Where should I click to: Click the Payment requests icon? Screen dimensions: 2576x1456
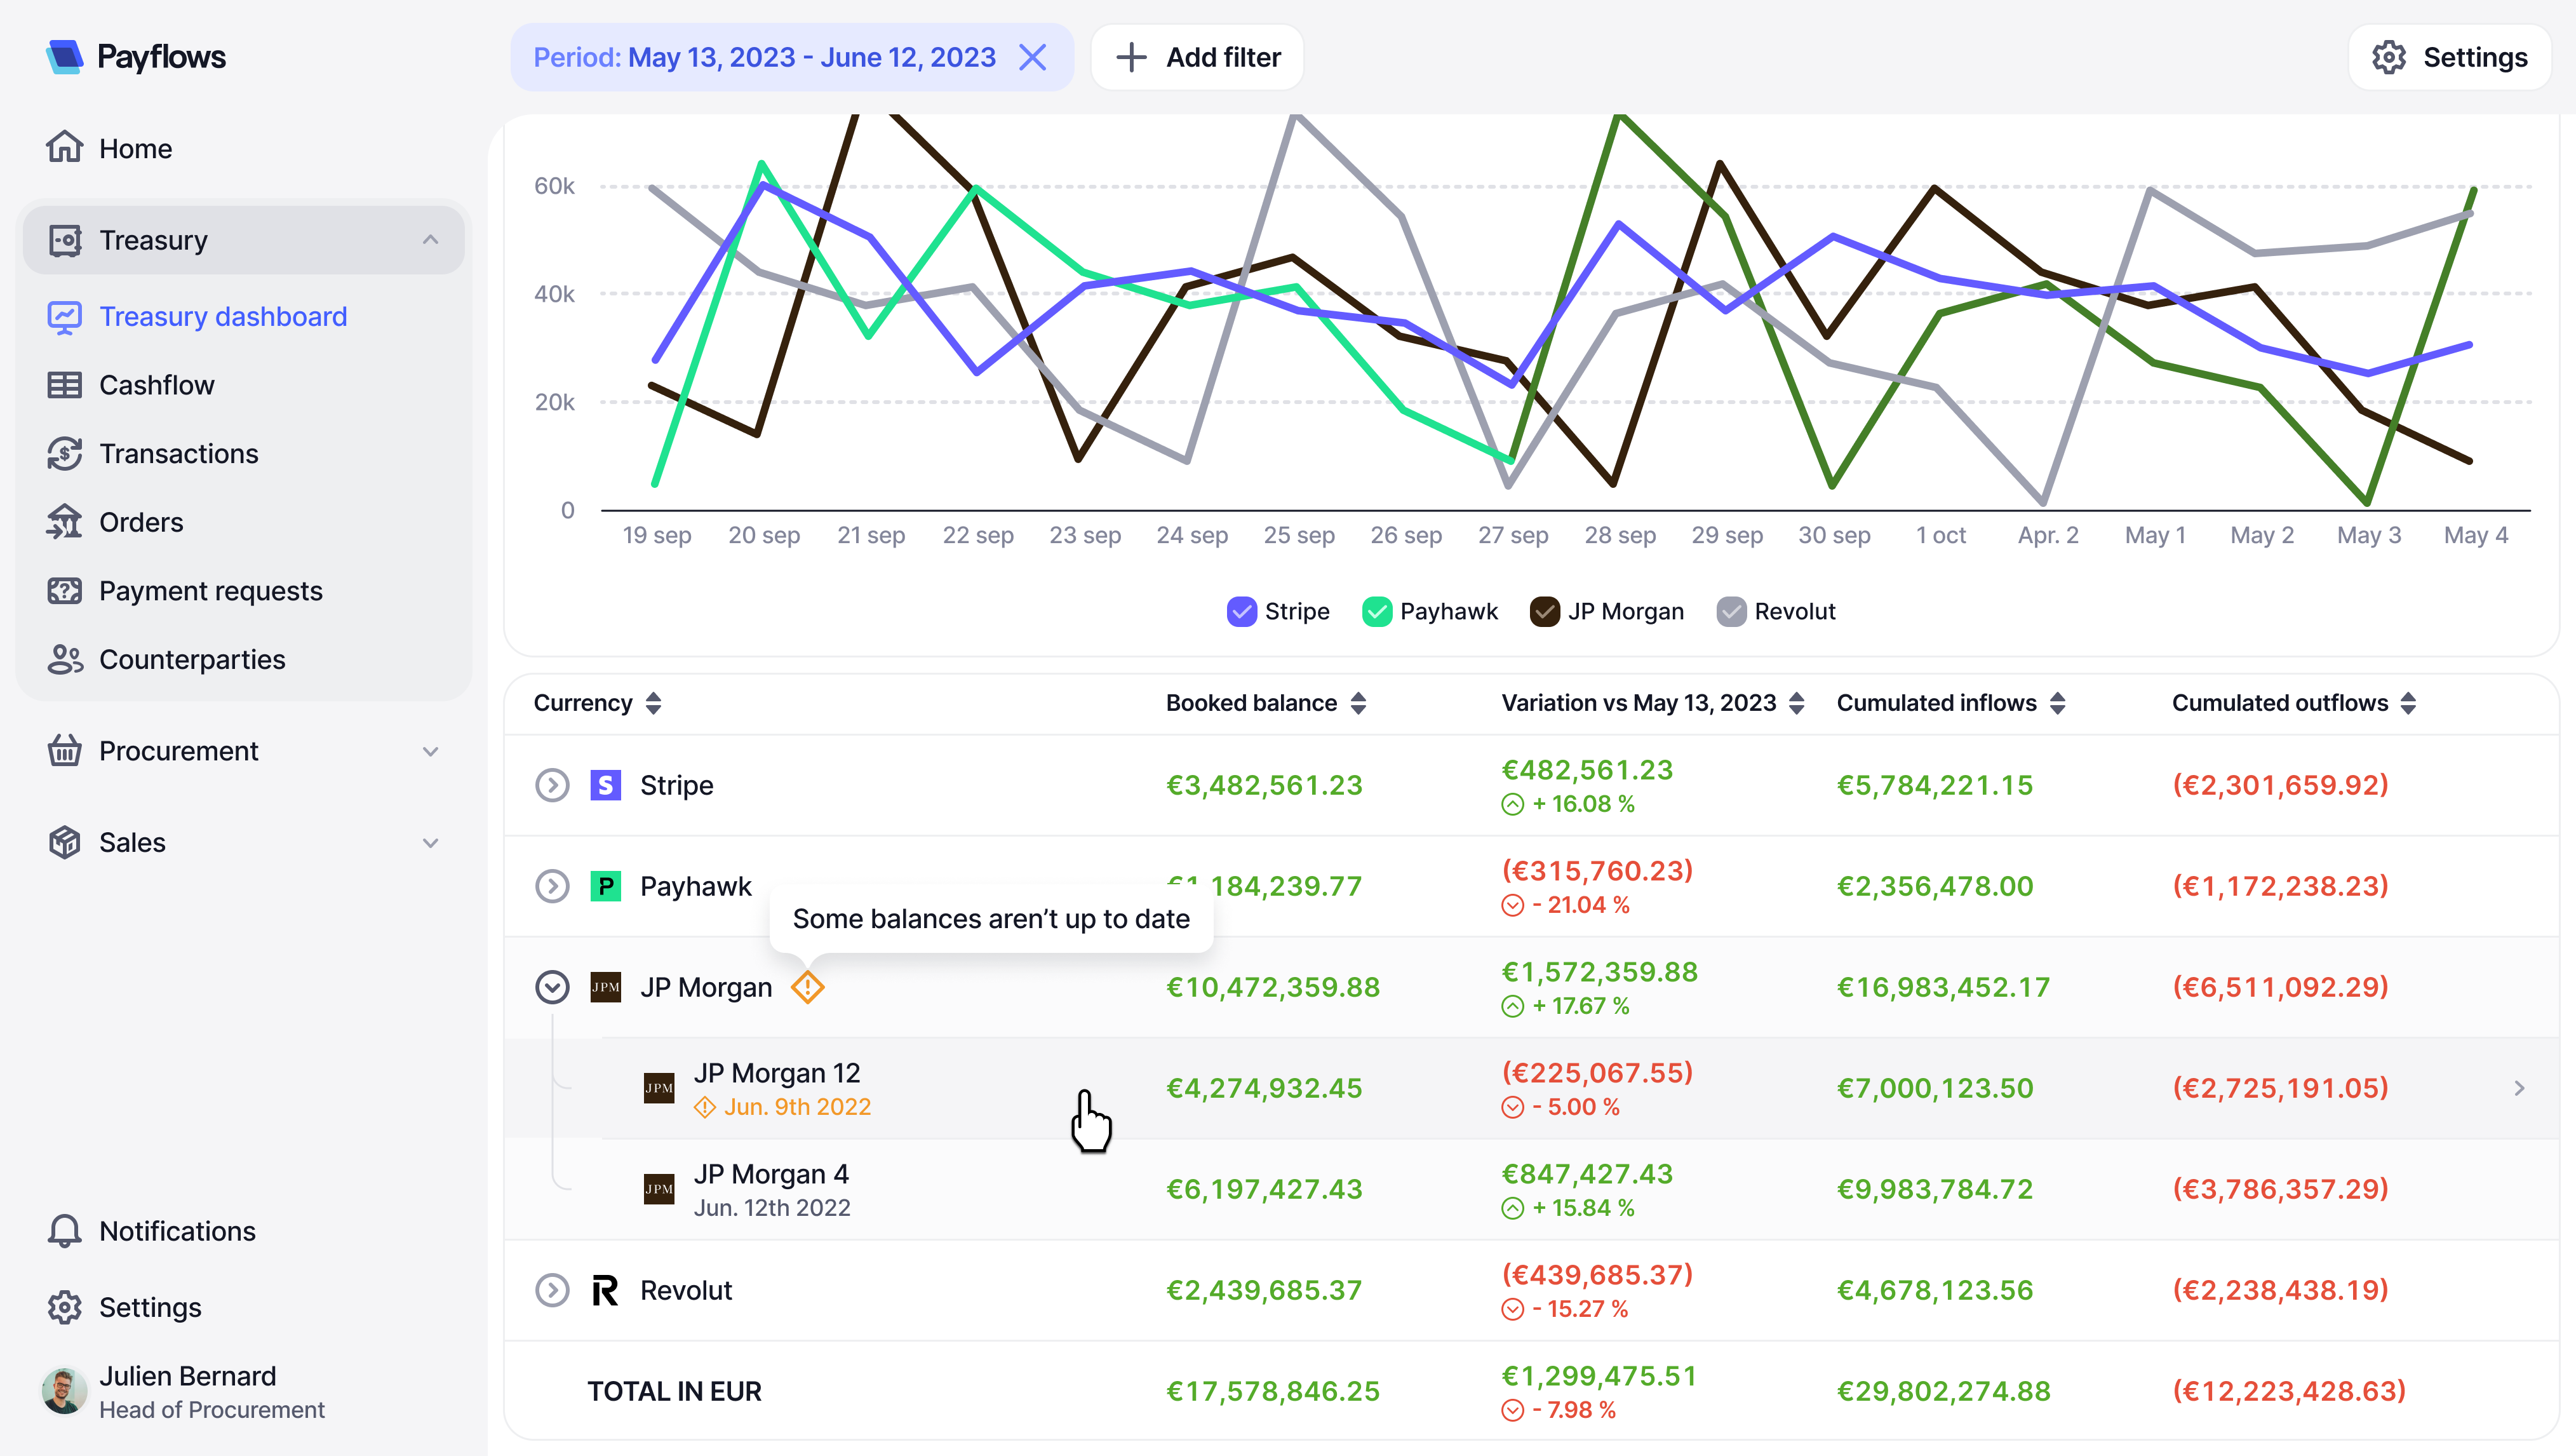[x=65, y=591]
